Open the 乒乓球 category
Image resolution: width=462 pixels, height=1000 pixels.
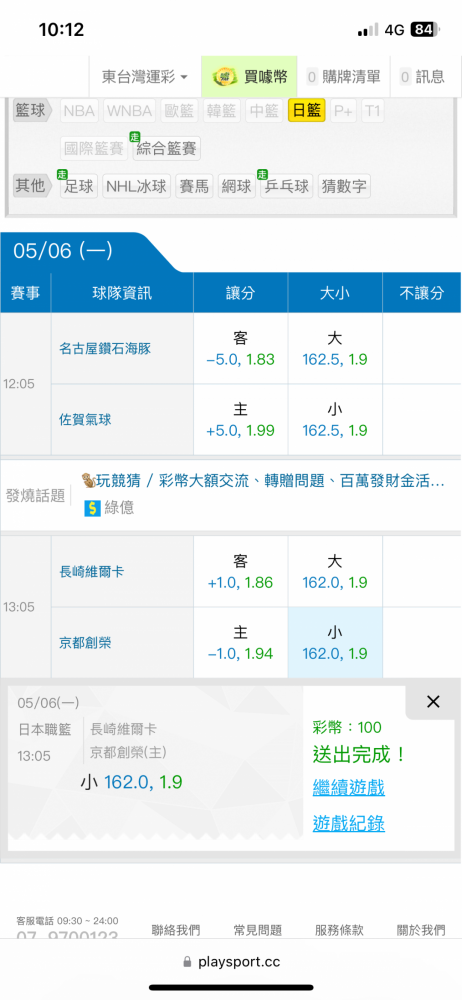click(x=287, y=186)
